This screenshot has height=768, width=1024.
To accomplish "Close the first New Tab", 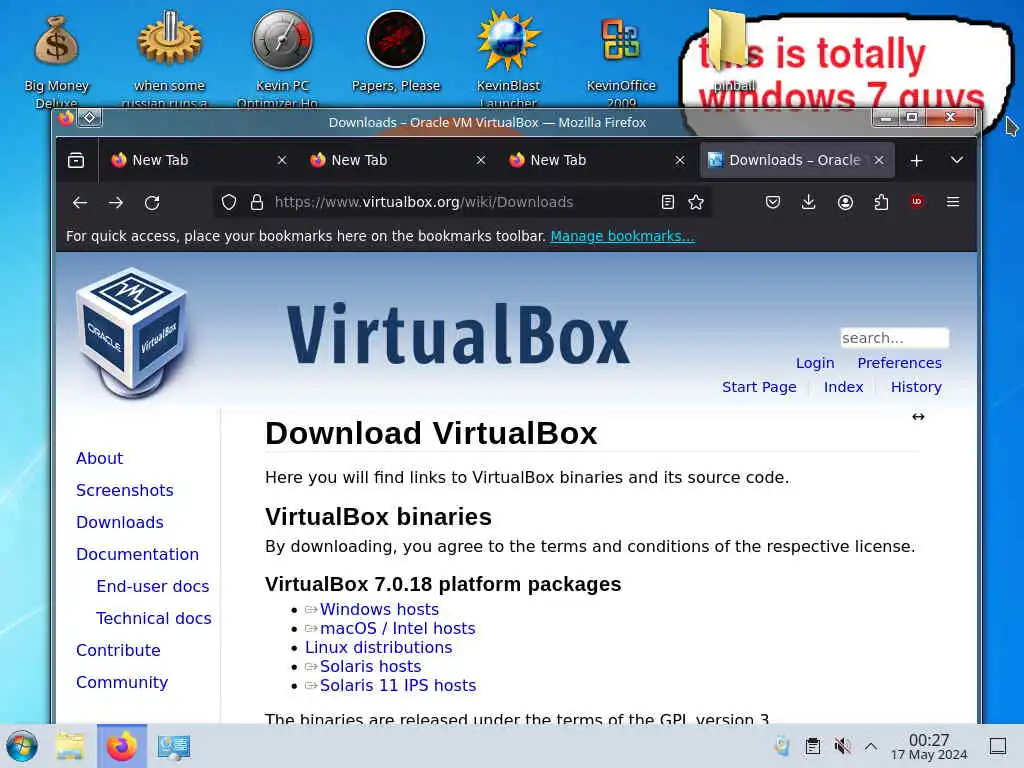I will pyautogui.click(x=282, y=160).
